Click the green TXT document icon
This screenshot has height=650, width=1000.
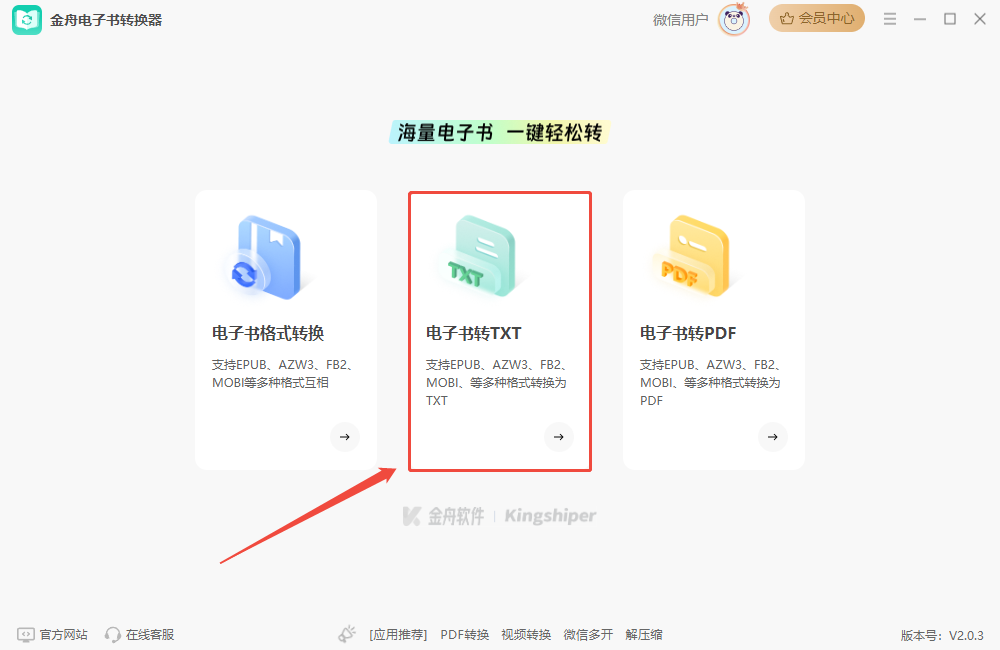click(483, 256)
